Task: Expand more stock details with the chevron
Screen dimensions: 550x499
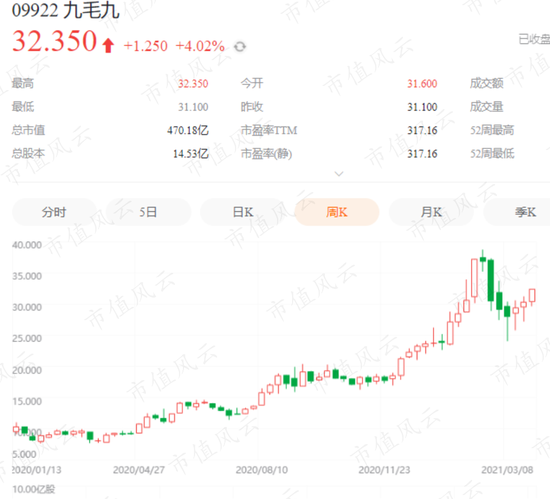Action: (339, 174)
